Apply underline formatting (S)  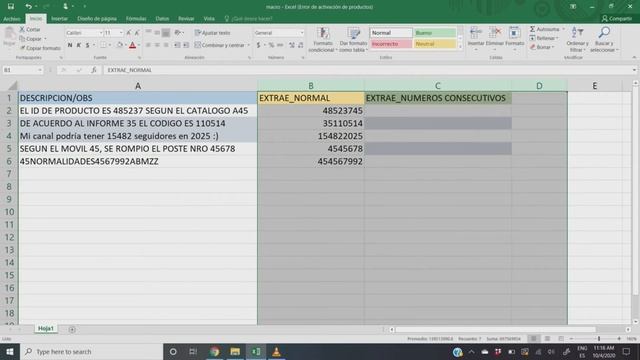click(87, 45)
